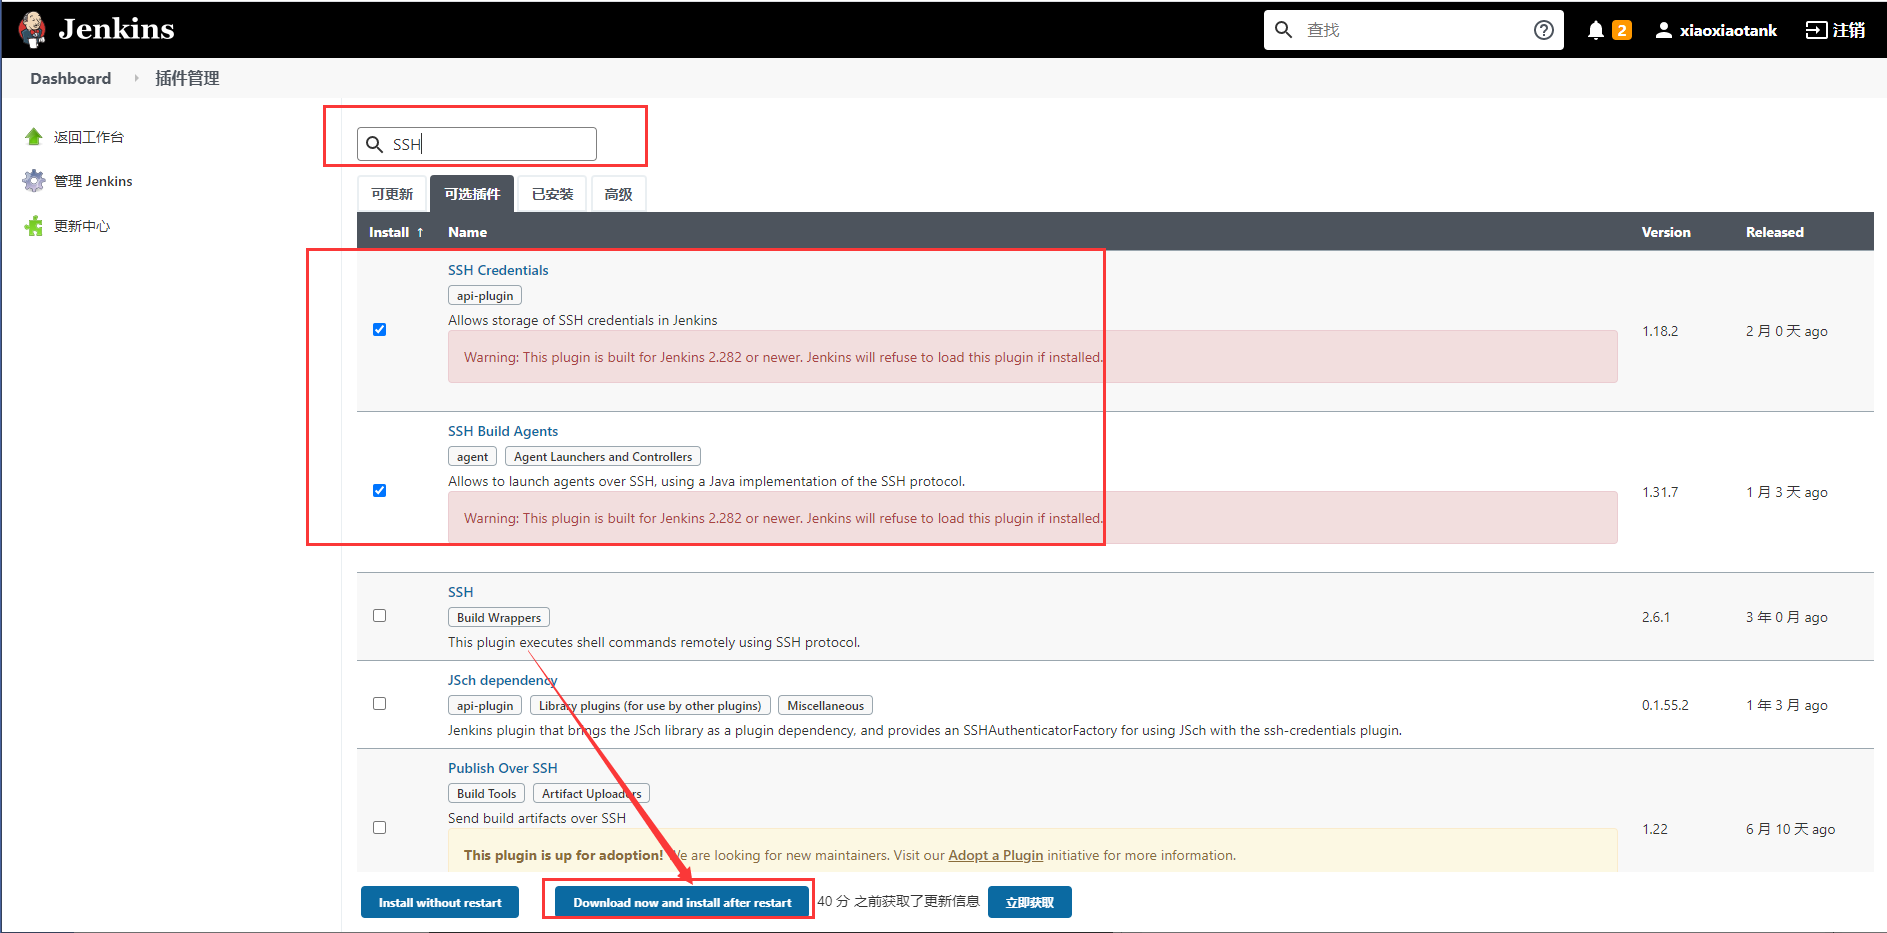The height and width of the screenshot is (933, 1887).
Task: Click inside the SSH search input field
Action: (476, 143)
